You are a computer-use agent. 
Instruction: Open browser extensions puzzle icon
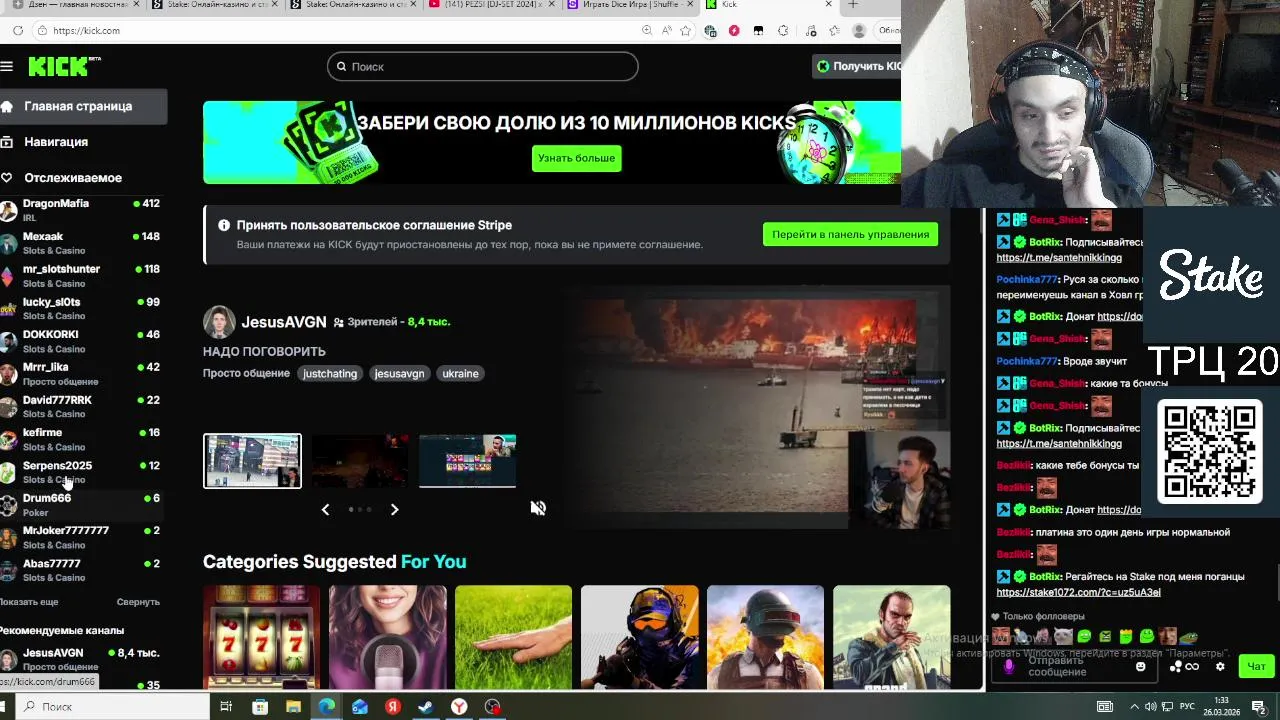click(782, 31)
